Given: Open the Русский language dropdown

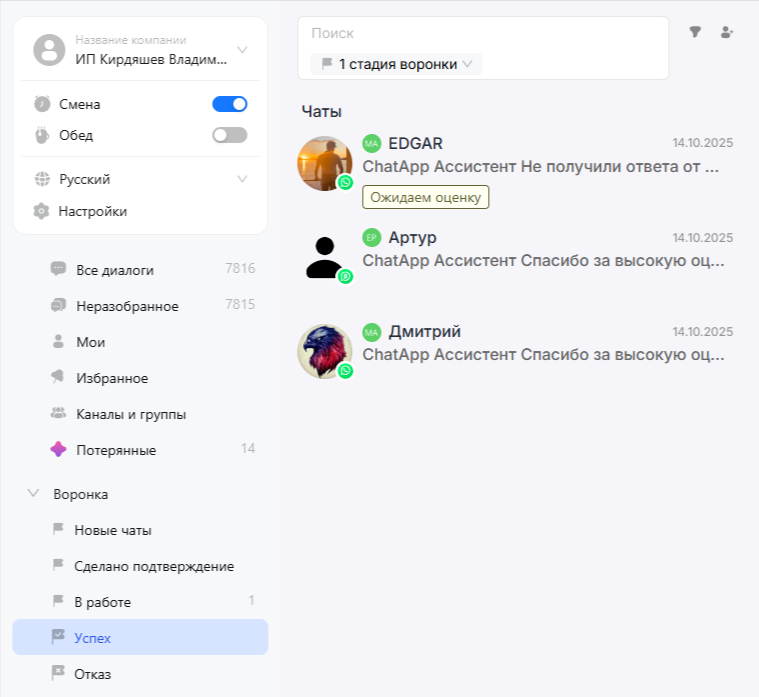Looking at the screenshot, I should point(242,180).
